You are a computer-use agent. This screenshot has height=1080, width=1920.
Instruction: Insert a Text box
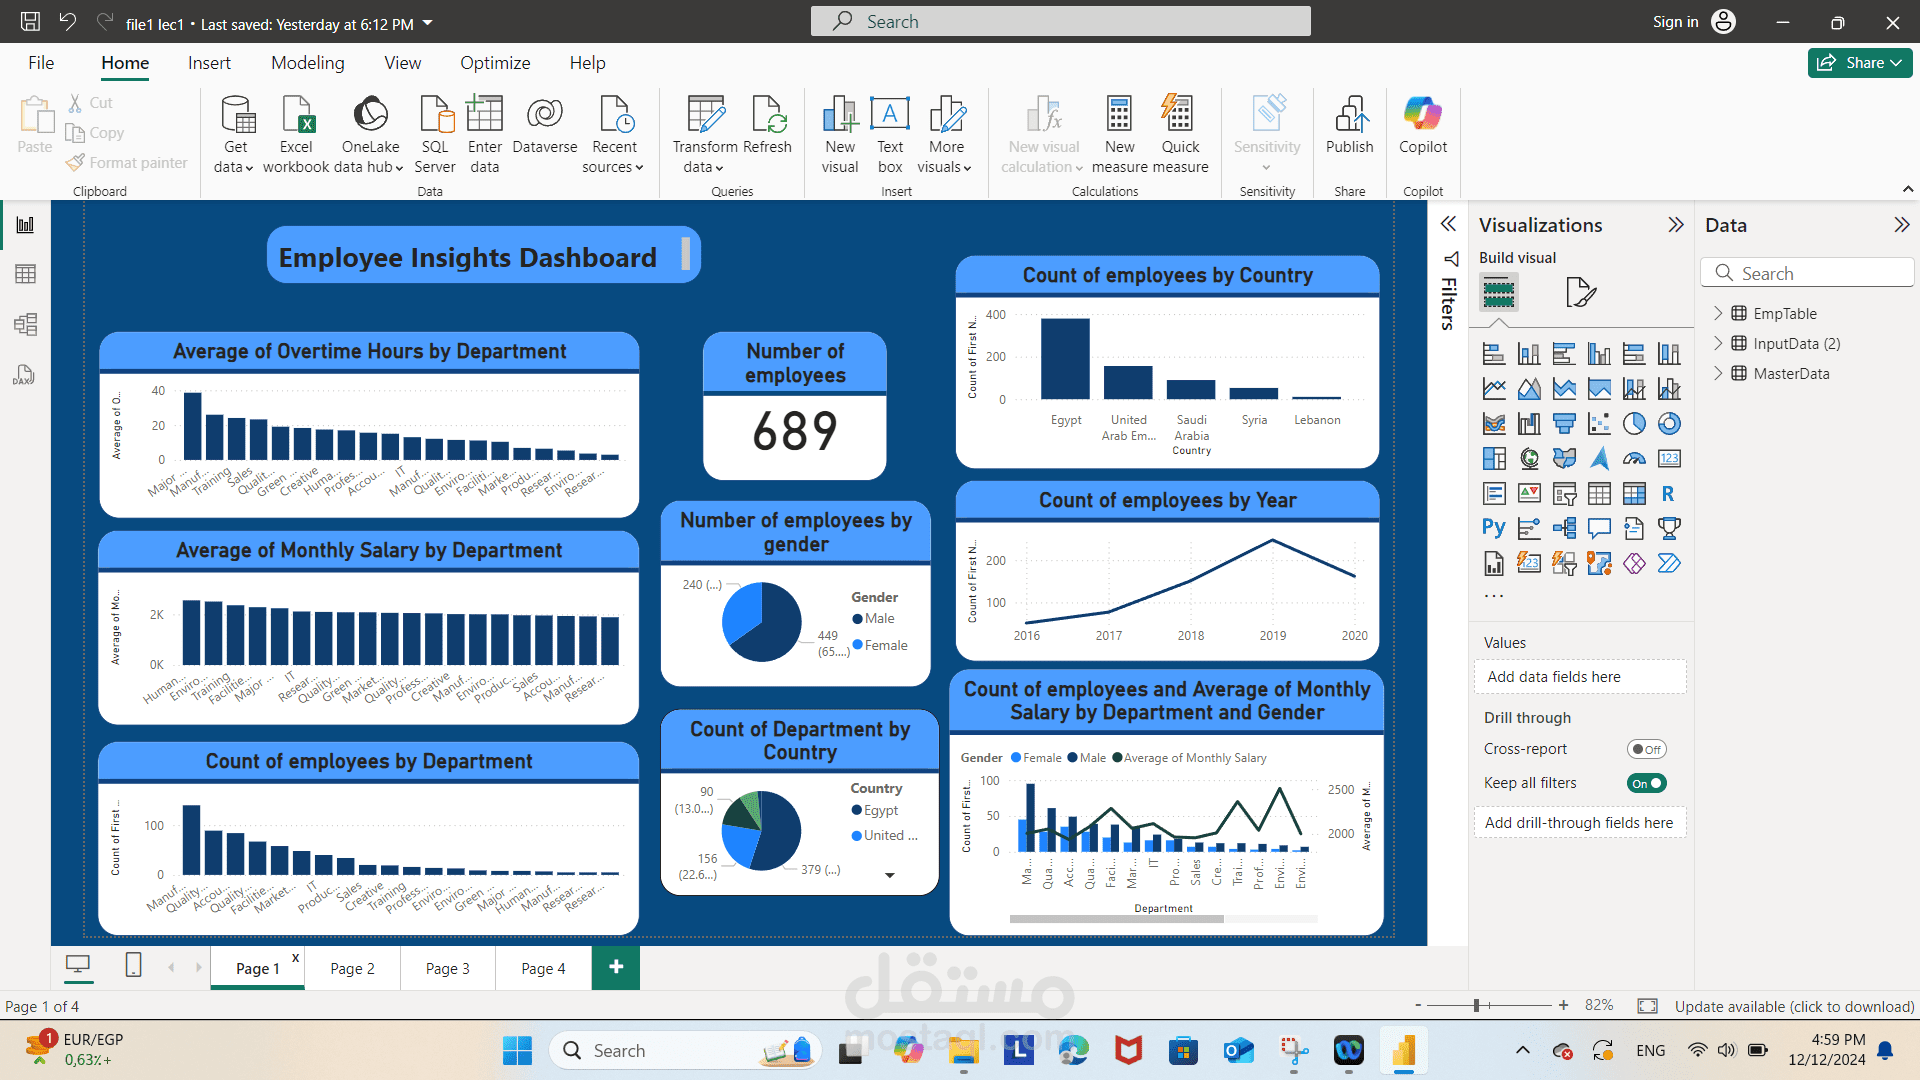coord(890,135)
